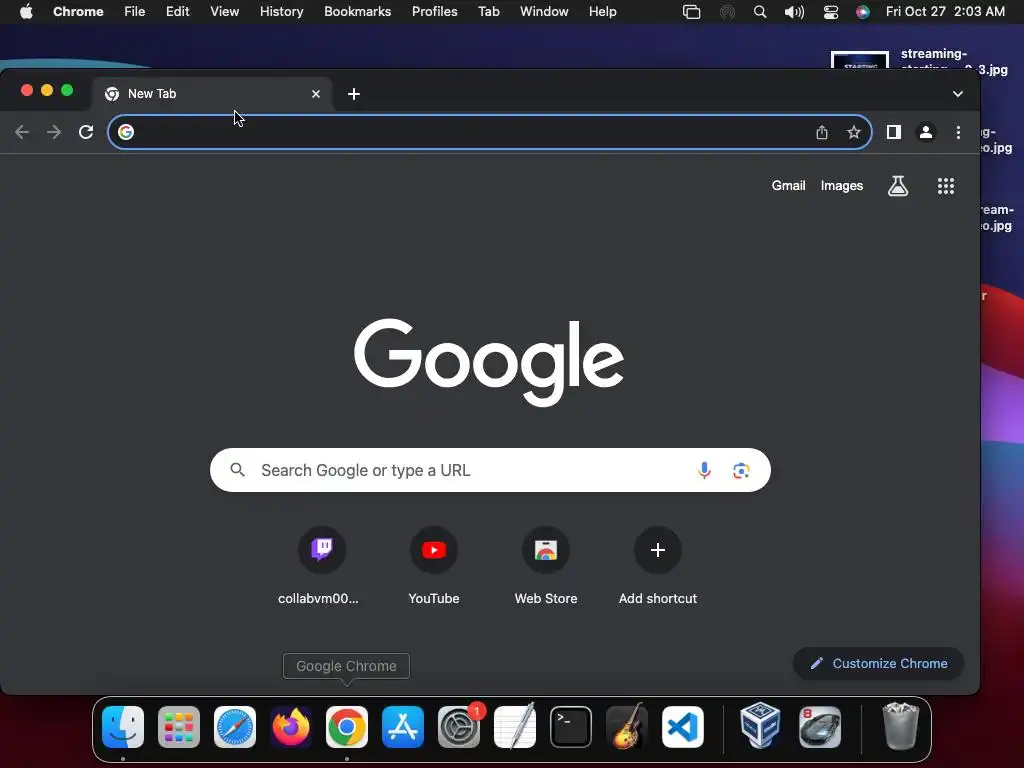
Task: Start voice search with the microphone
Action: [704, 470]
